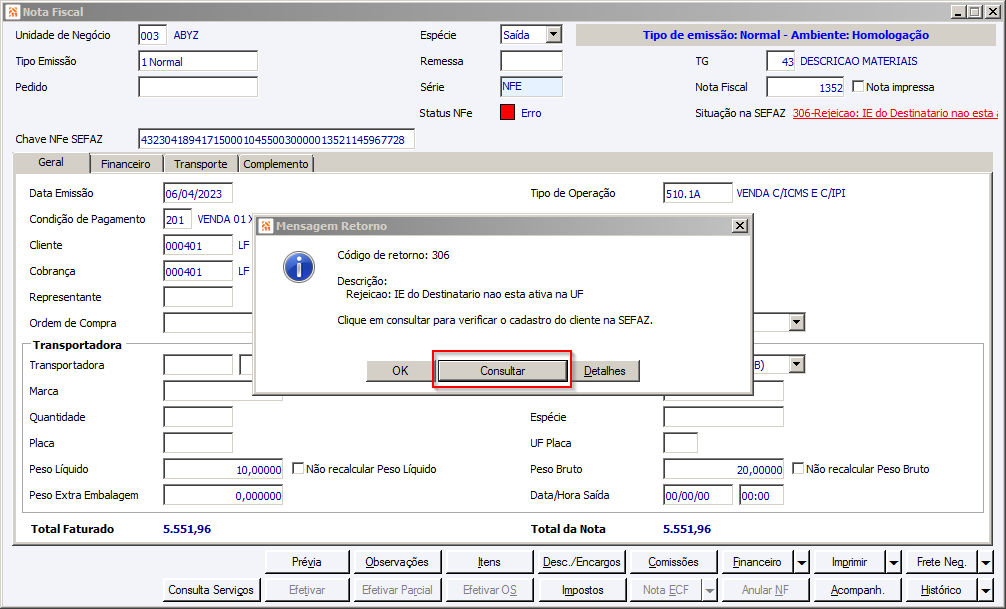Enable Não recalcular Peso Bruto checkbox
This screenshot has width=1006, height=609.
(x=797, y=468)
